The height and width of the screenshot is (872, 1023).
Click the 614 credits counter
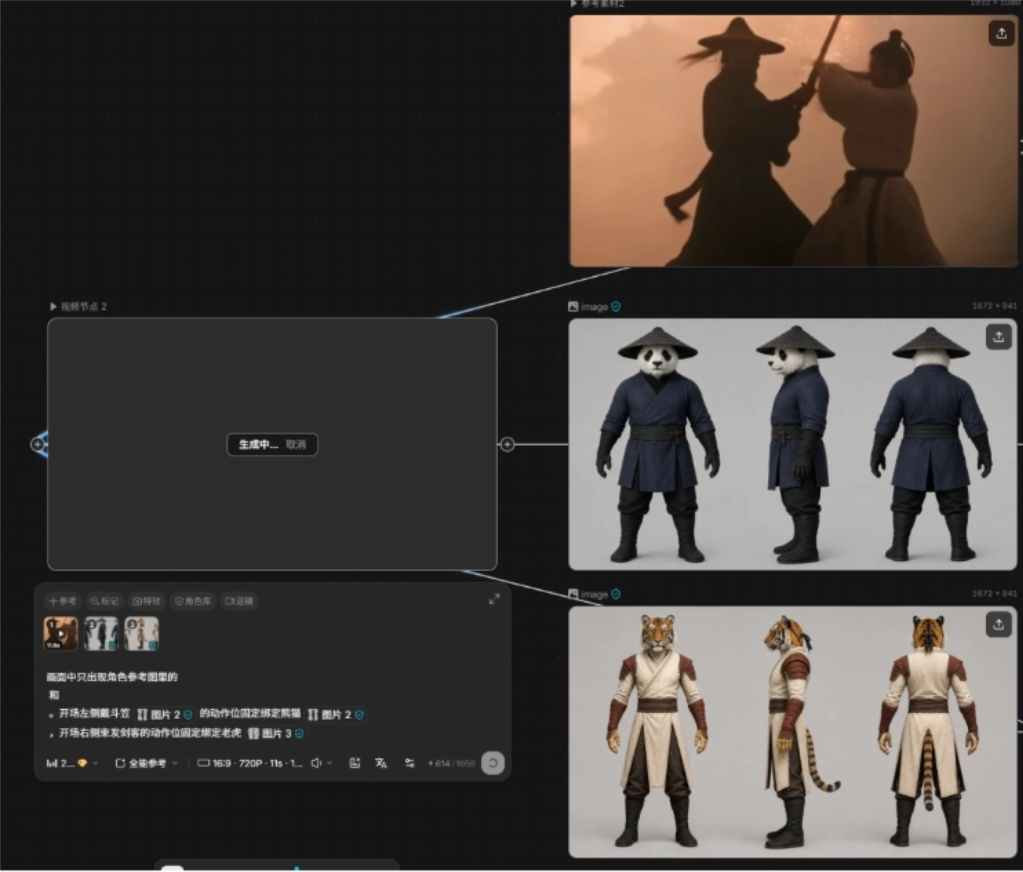451,763
